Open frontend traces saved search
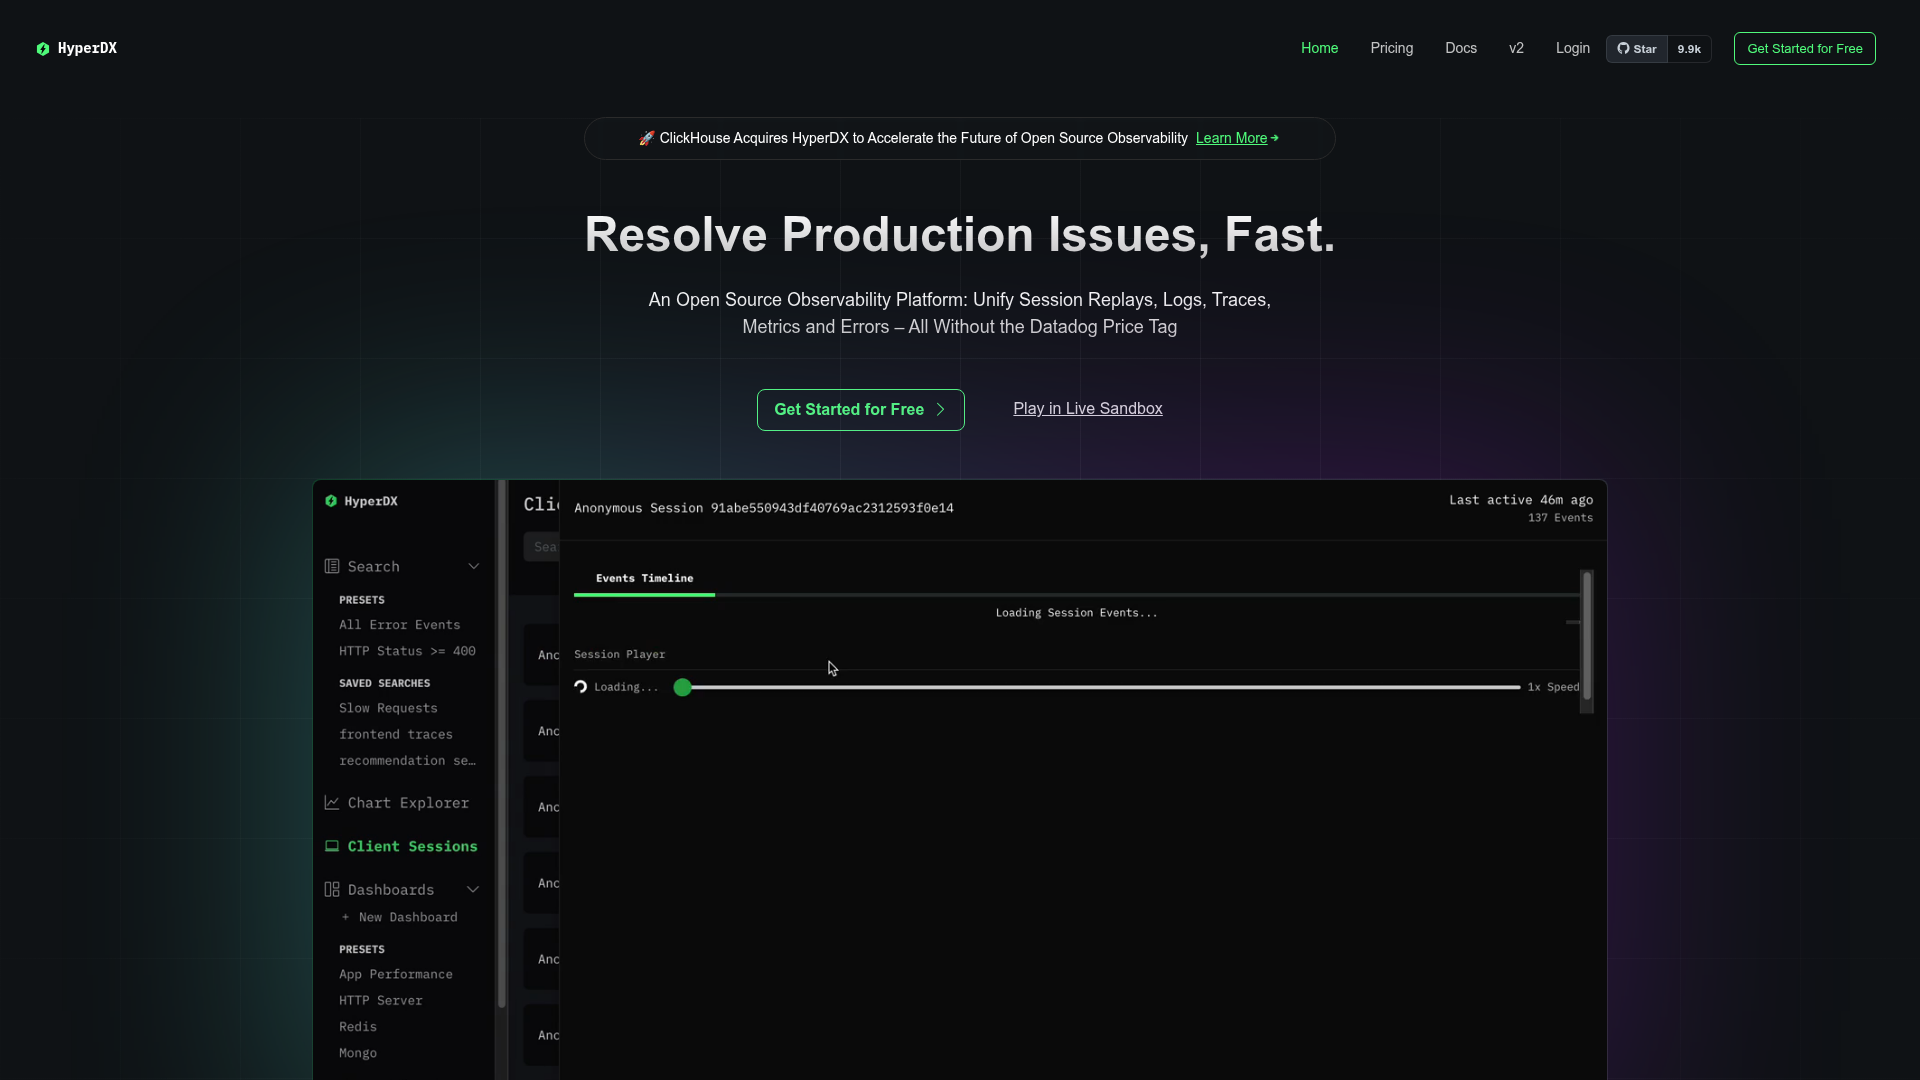1920x1080 pixels. [395, 734]
